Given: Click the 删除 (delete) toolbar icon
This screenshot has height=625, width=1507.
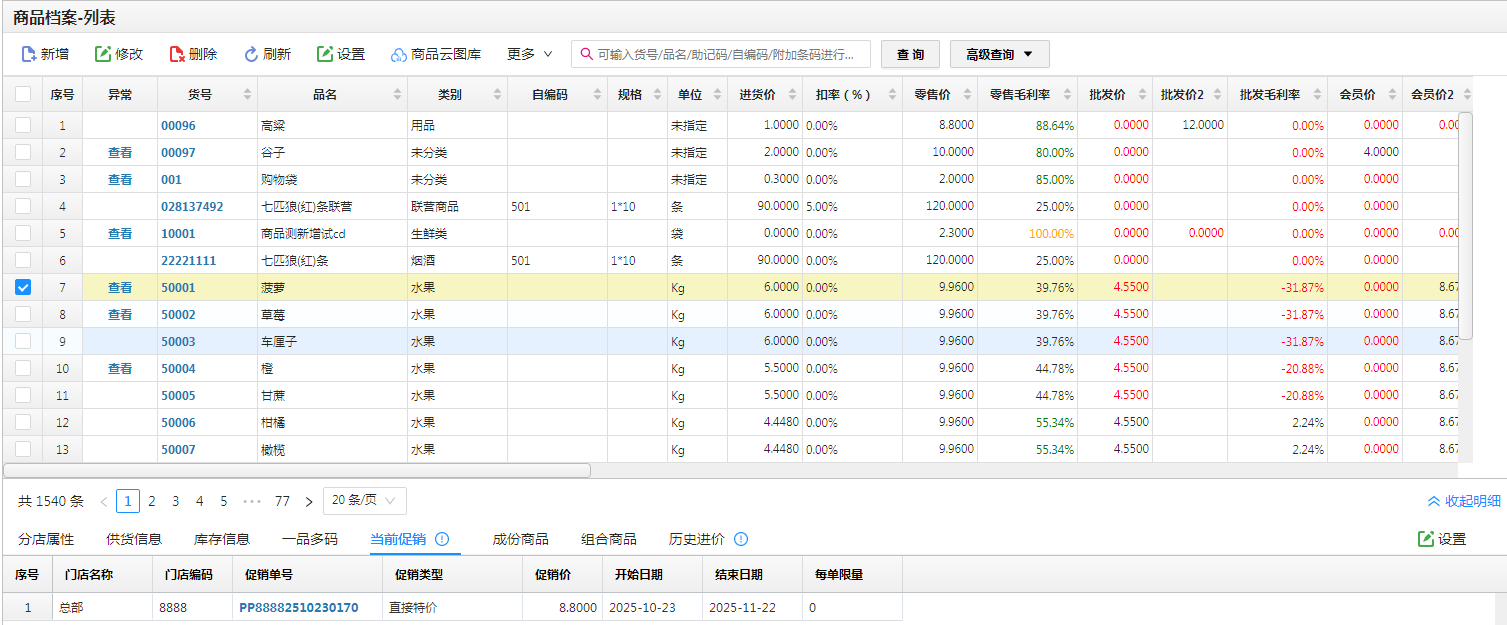Looking at the screenshot, I should 177,54.
